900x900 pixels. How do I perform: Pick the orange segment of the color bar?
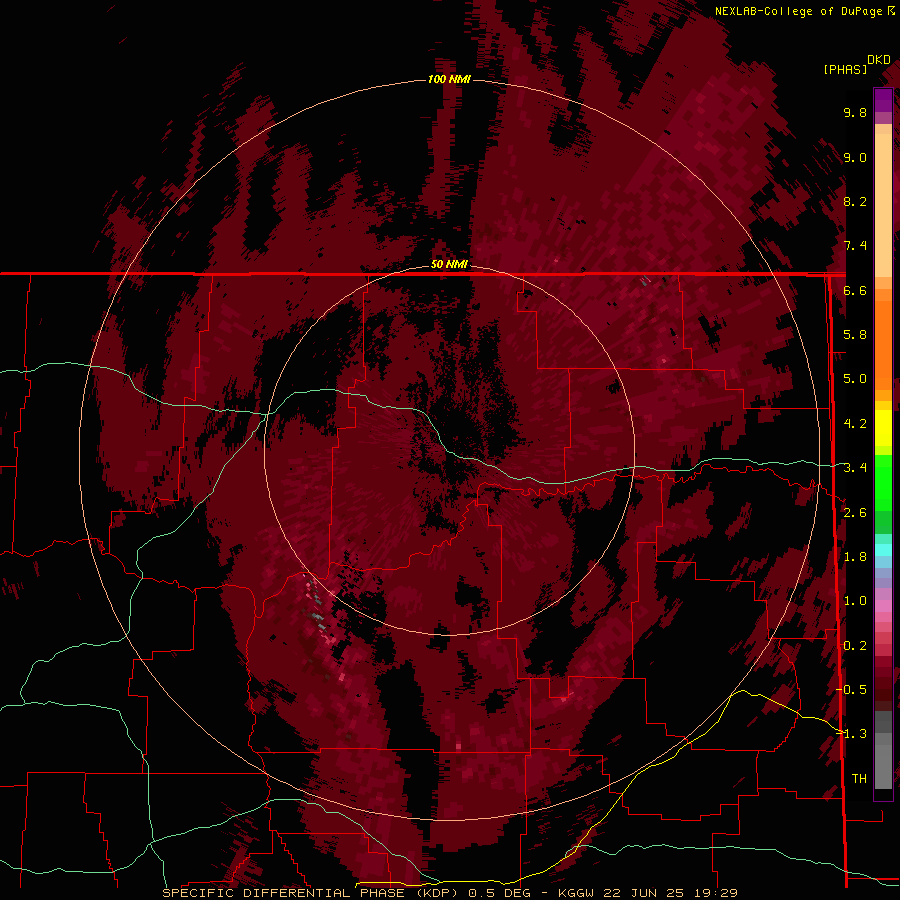coord(883,339)
